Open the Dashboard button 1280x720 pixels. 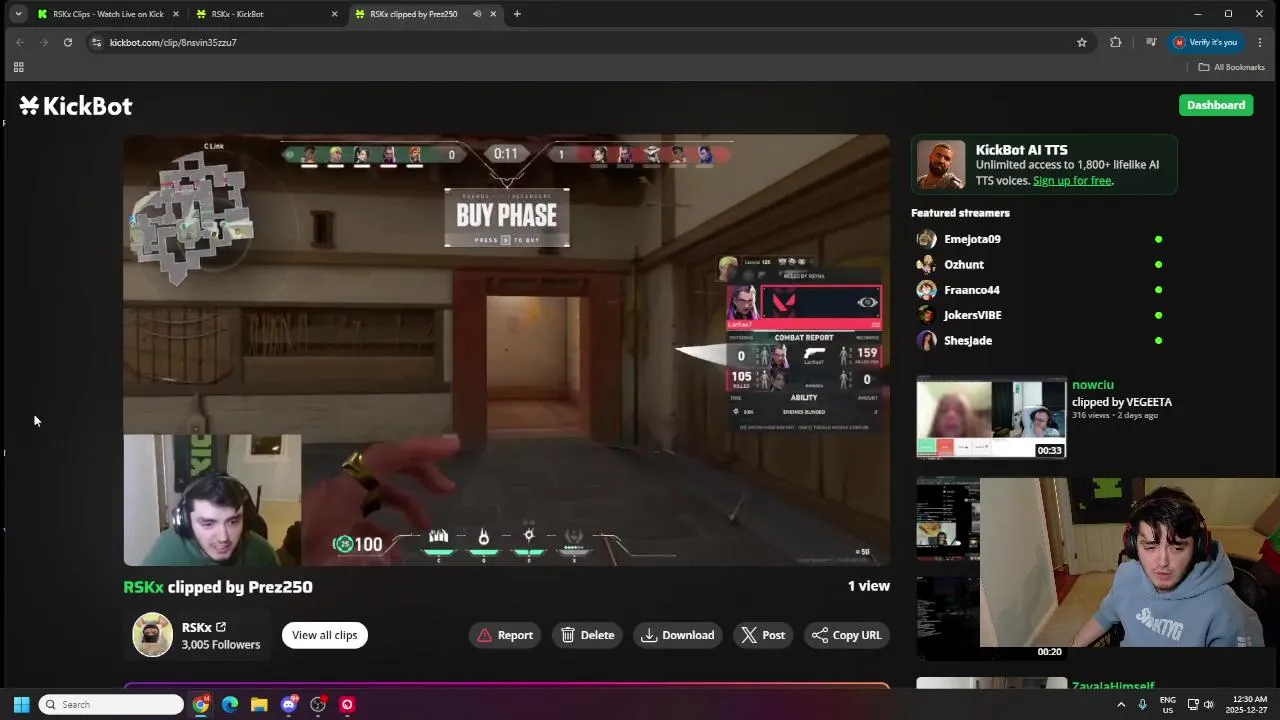[x=1216, y=105]
